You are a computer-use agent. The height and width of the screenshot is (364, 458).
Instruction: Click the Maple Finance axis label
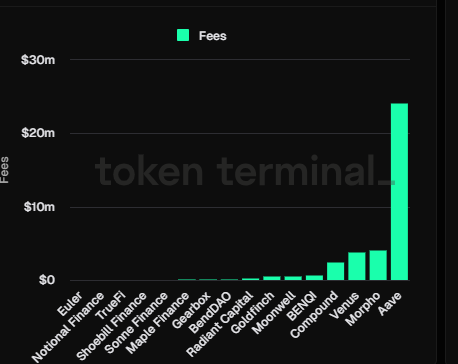click(158, 323)
